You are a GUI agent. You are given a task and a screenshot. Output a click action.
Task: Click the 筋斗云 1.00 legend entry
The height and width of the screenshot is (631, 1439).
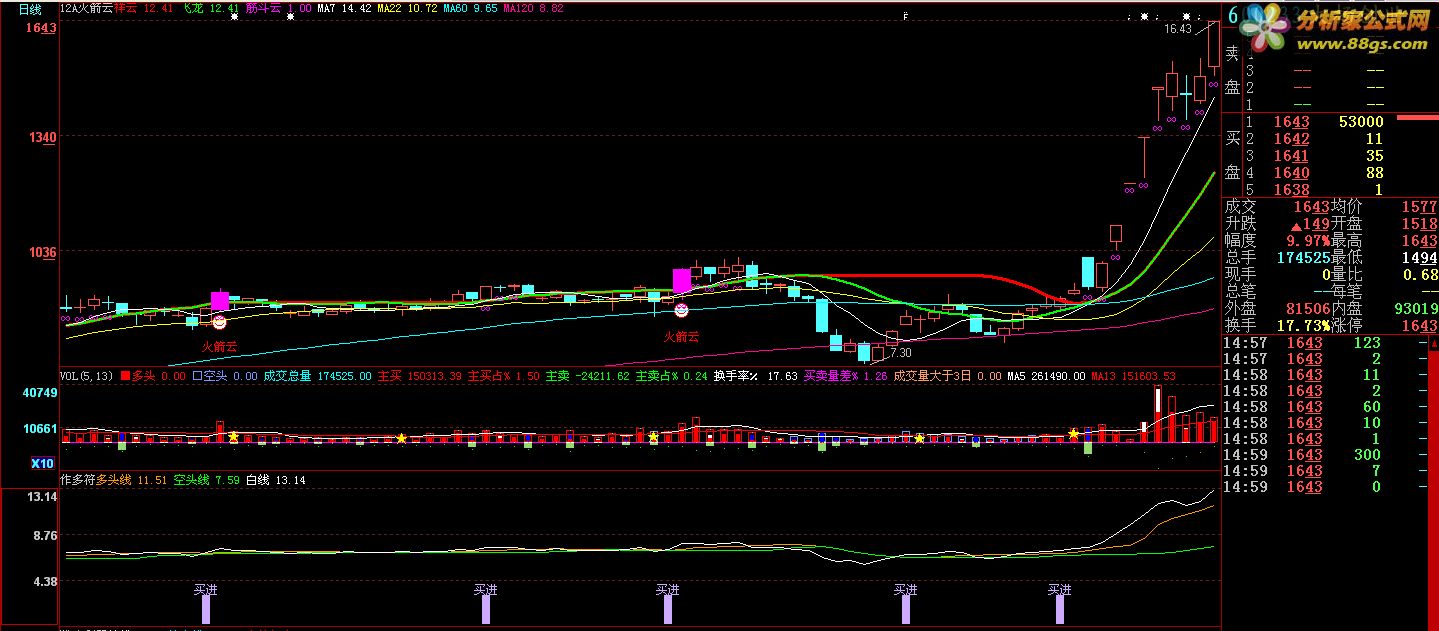[x=277, y=7]
